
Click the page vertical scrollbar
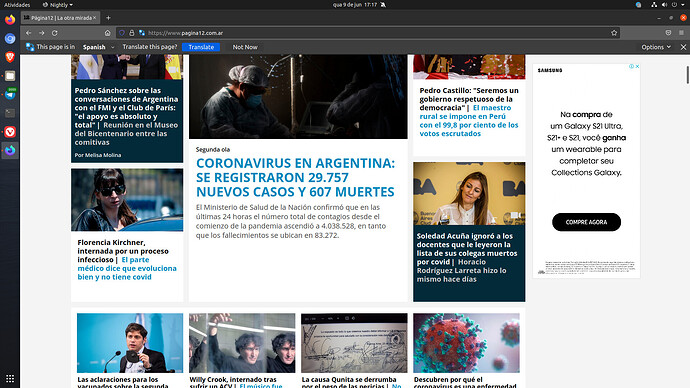click(x=687, y=75)
